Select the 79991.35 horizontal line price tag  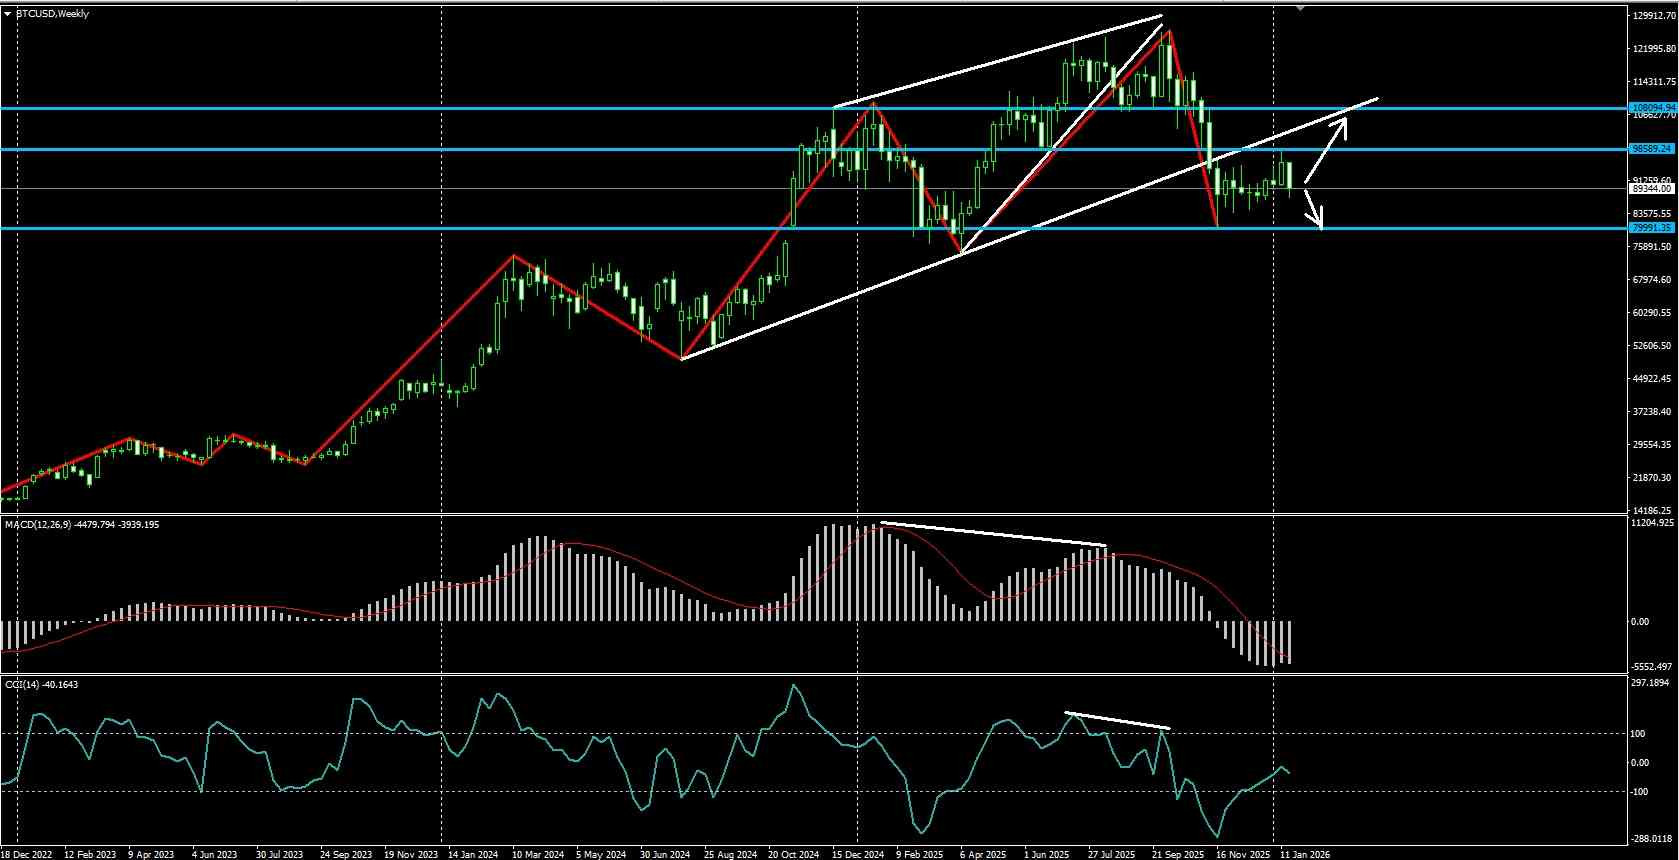(1652, 228)
